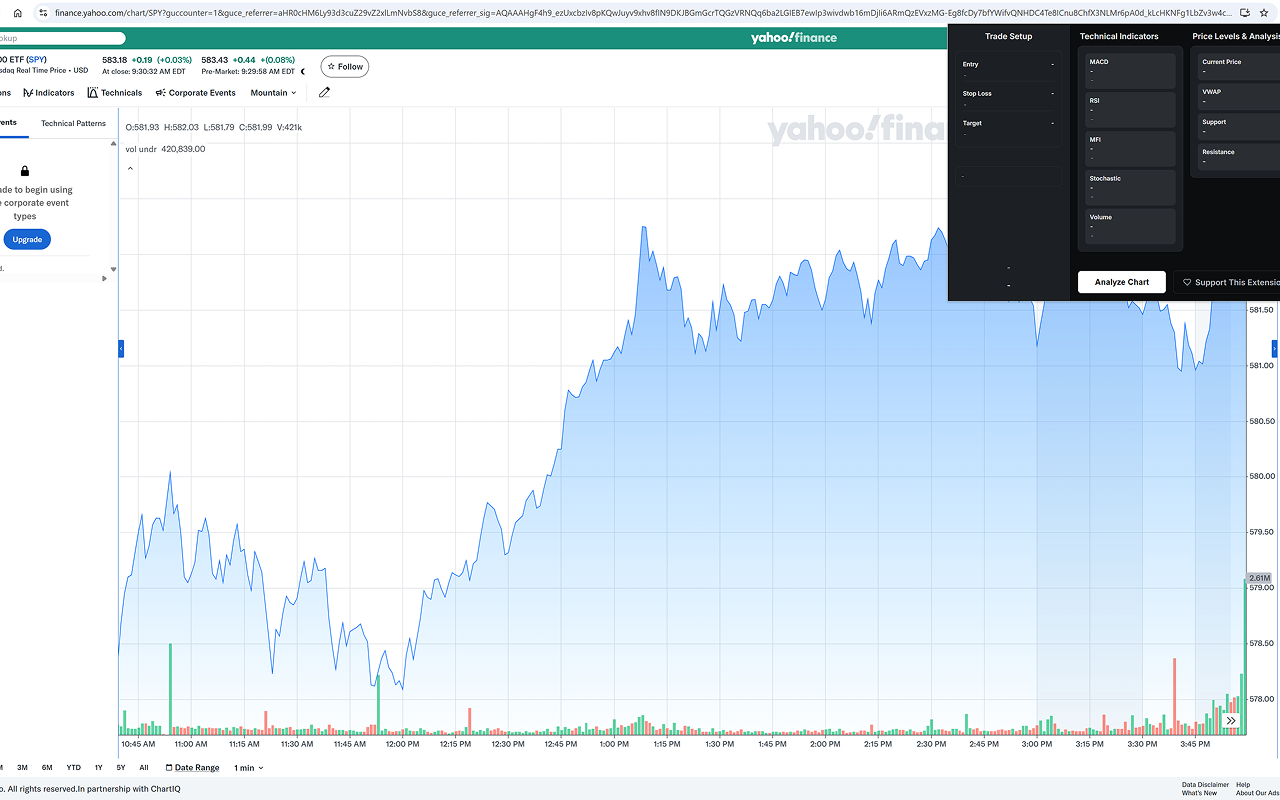The image size is (1280, 800).
Task: Open Data Disclaimer footer link
Action: (1205, 785)
